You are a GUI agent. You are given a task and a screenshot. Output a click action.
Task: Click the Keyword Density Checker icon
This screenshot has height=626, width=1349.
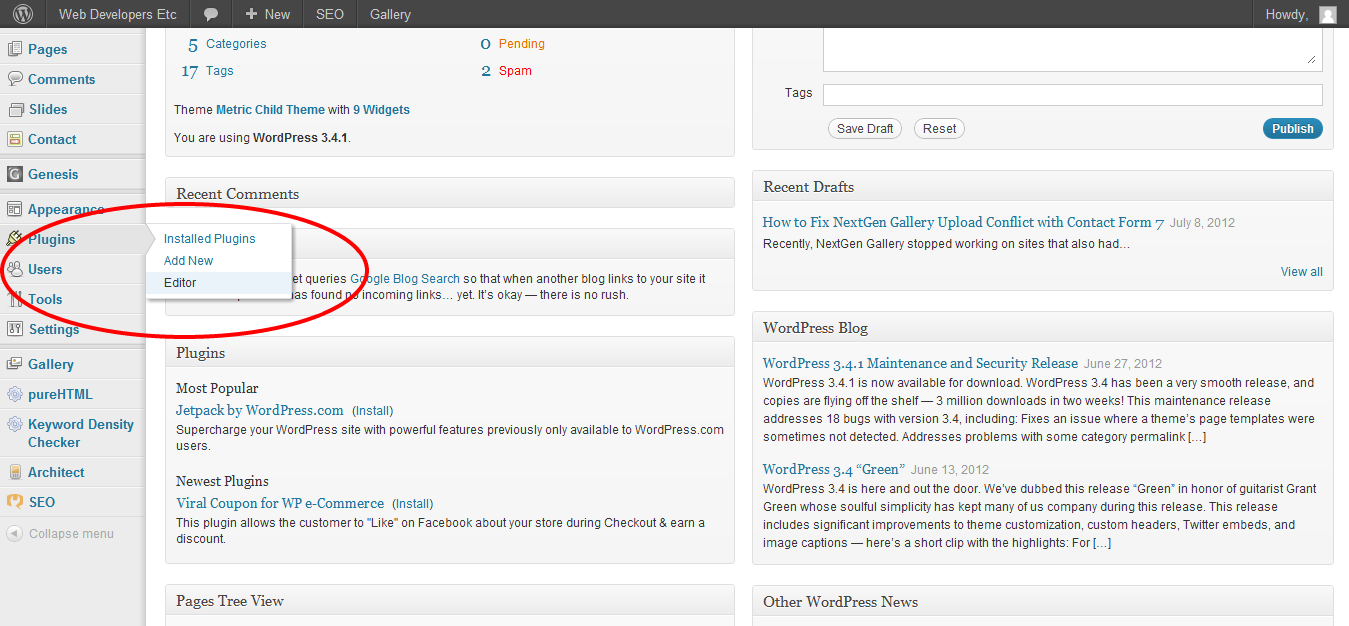(15, 424)
